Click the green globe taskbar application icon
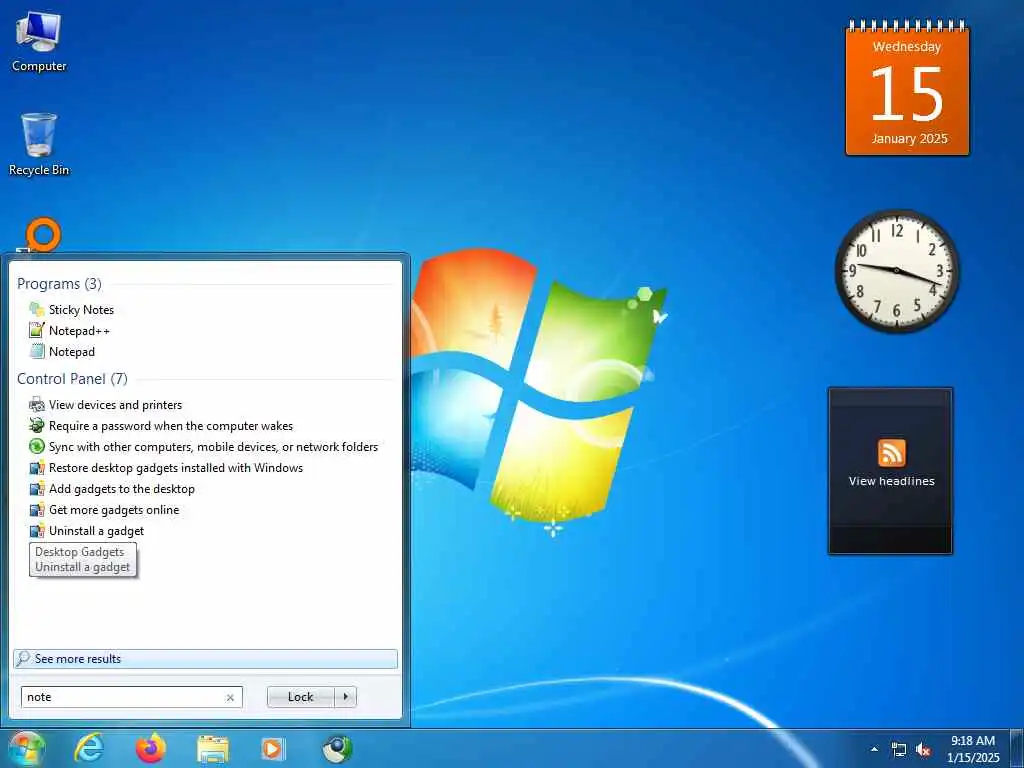The height and width of the screenshot is (768, 1024). 337,749
